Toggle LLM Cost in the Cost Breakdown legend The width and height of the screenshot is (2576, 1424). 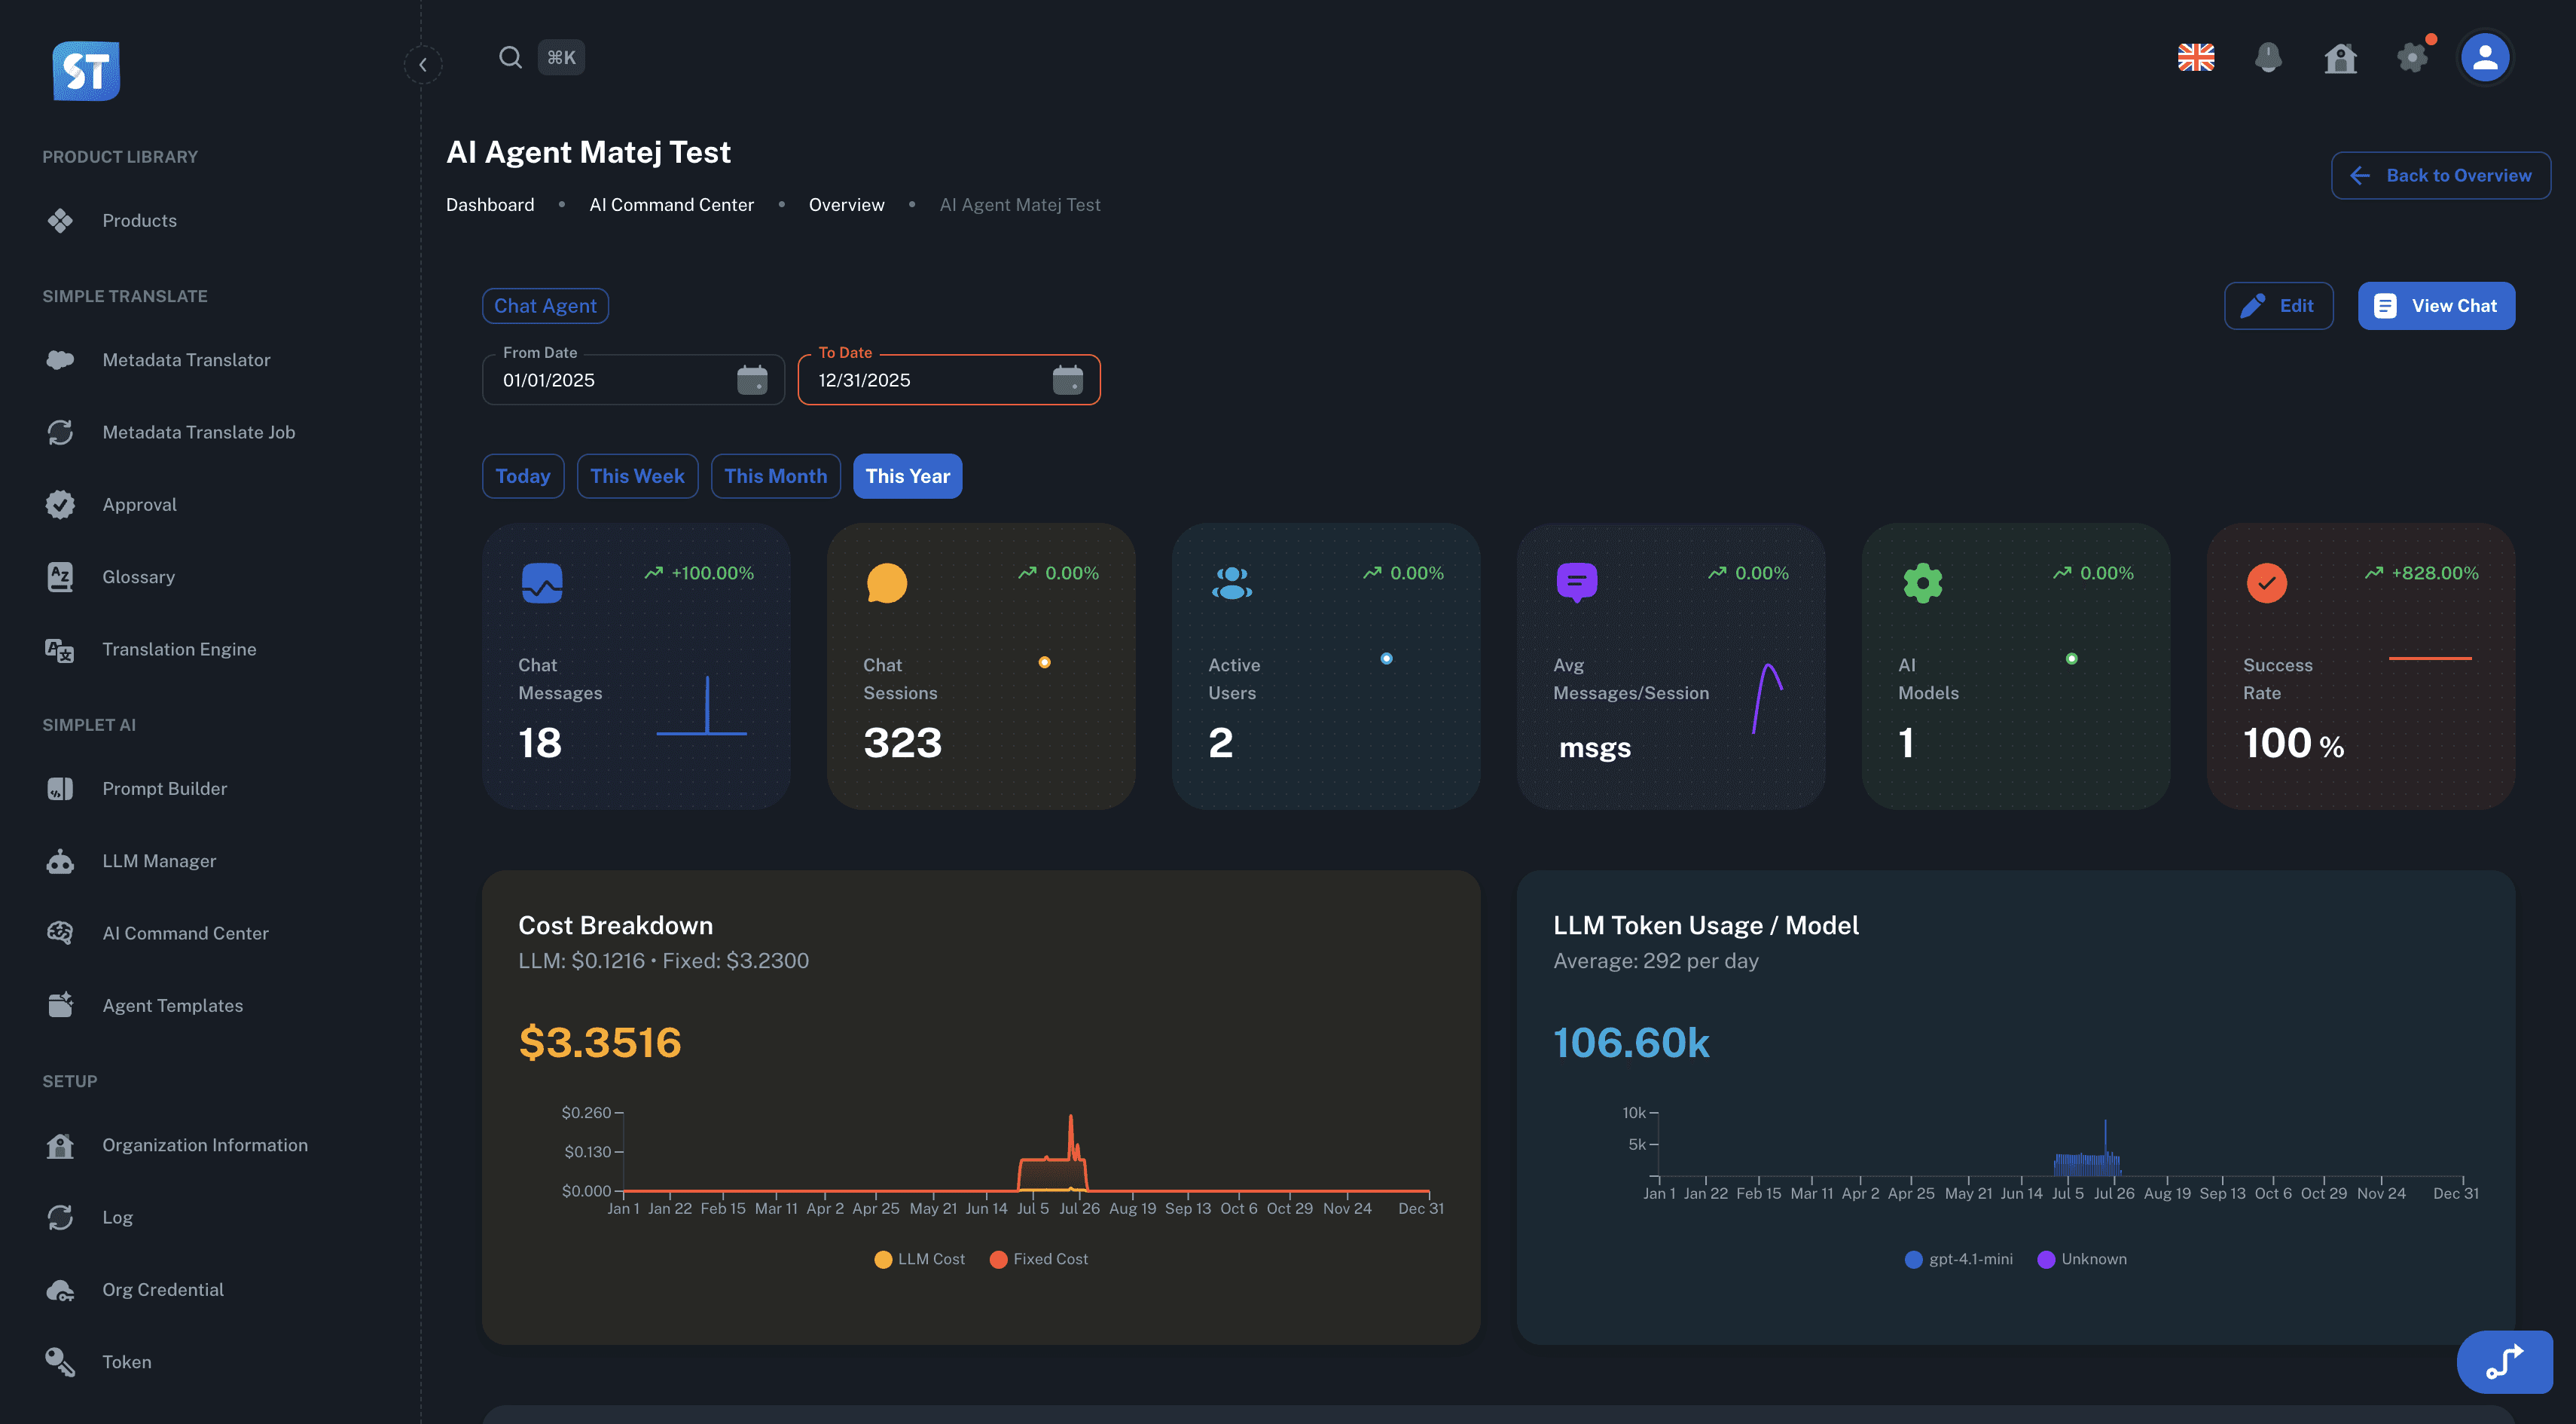[918, 1258]
